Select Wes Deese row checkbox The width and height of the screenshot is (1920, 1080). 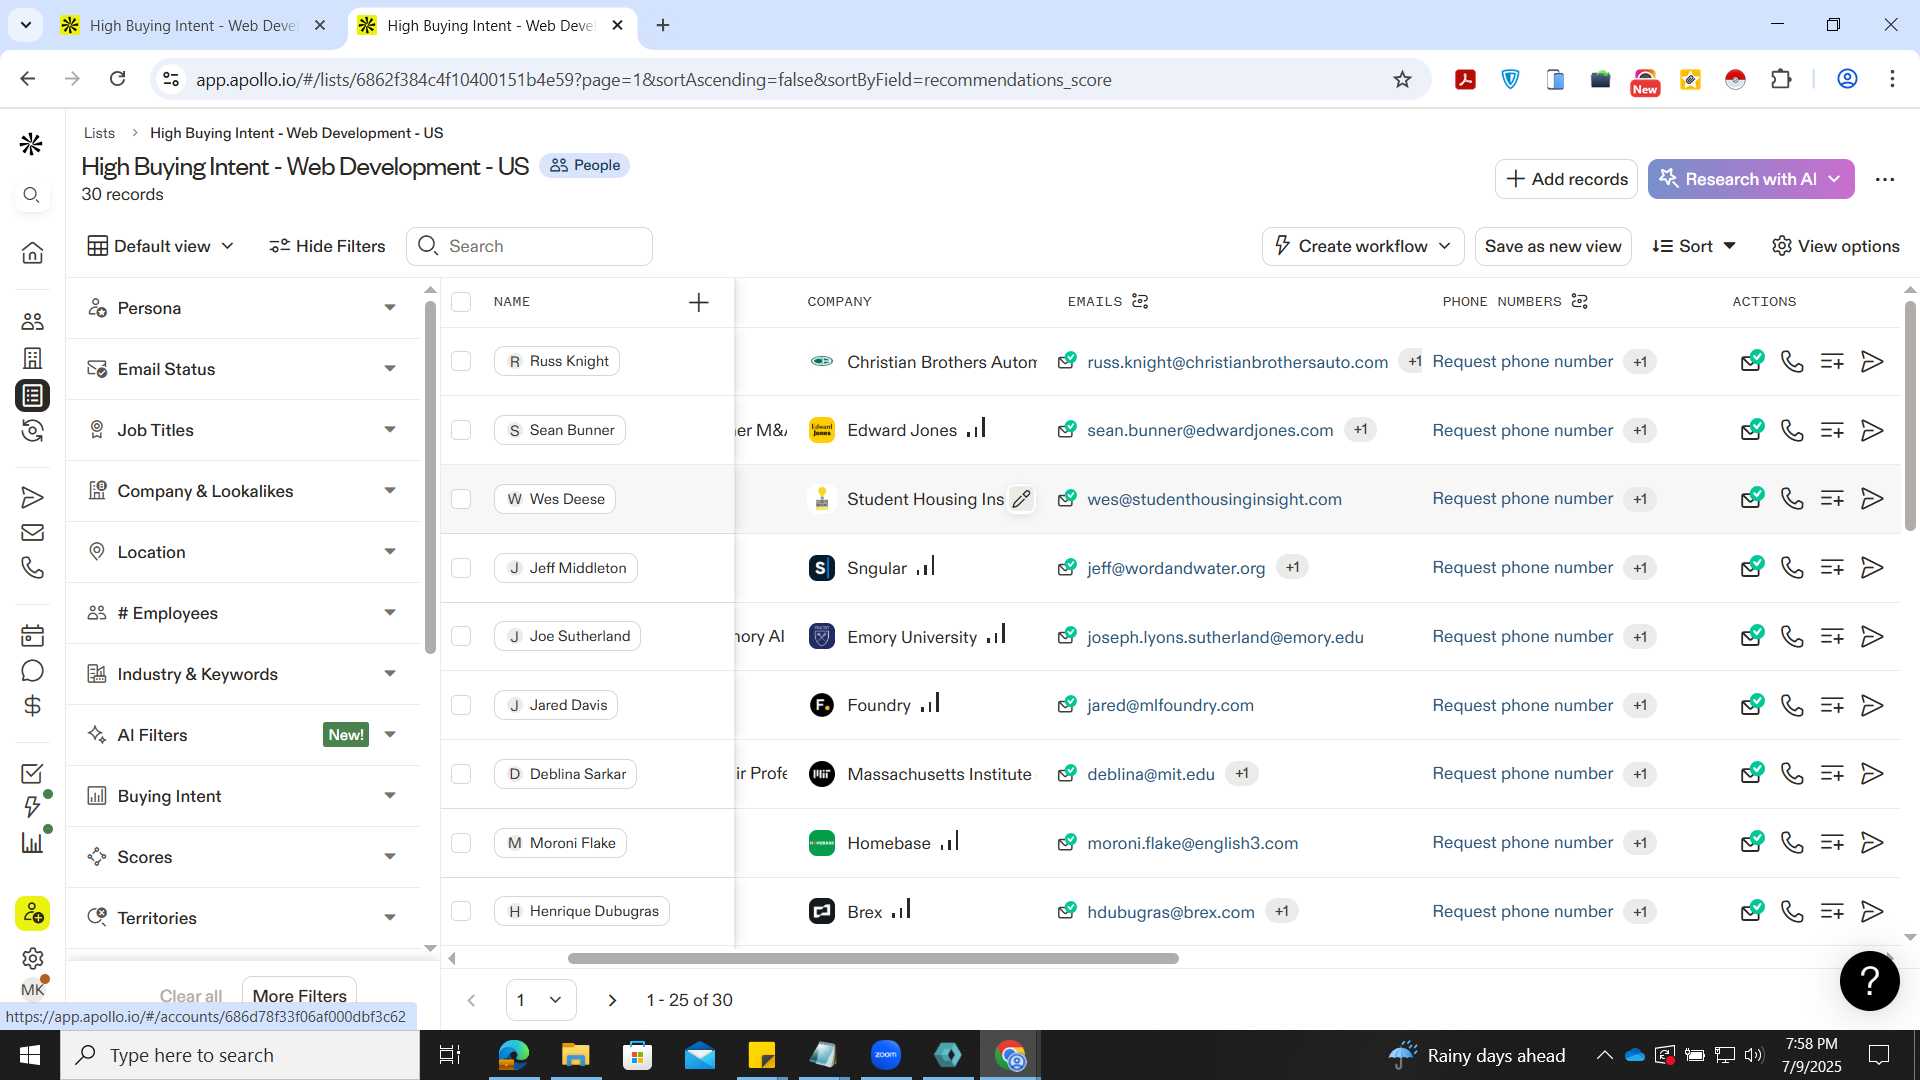(x=461, y=498)
